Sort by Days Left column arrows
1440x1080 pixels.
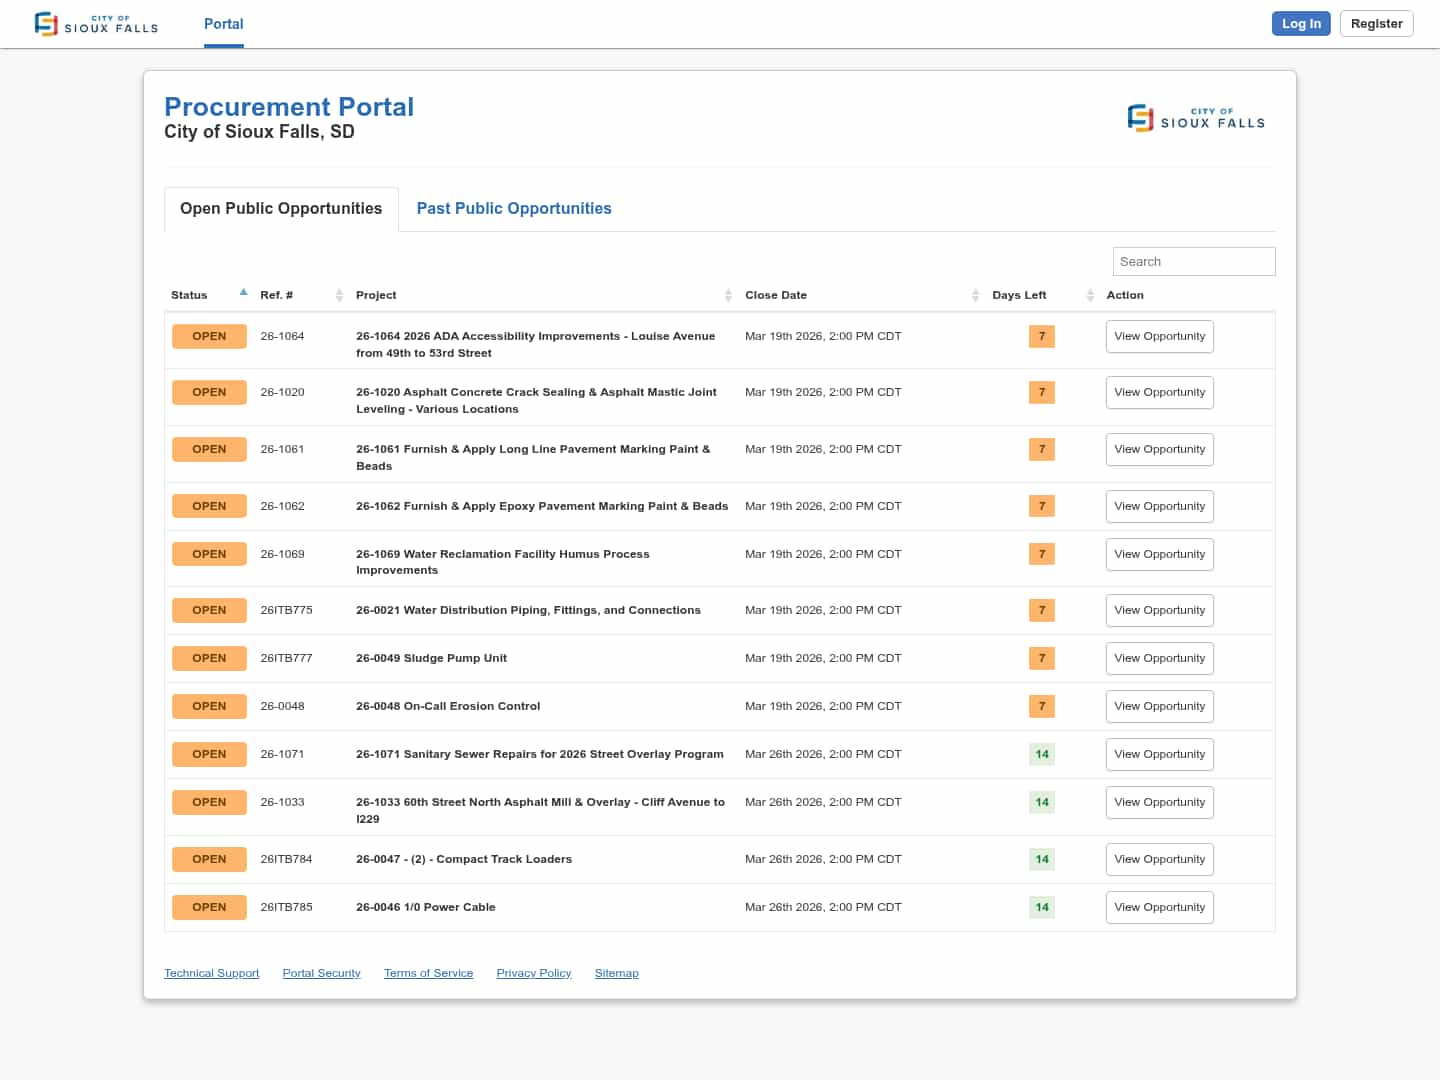(x=1090, y=295)
